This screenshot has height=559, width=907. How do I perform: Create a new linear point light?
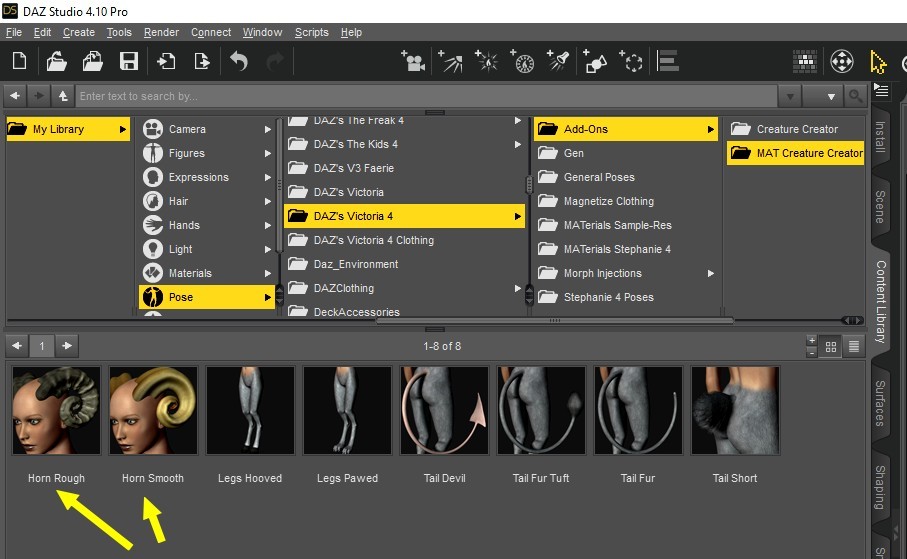click(x=522, y=61)
